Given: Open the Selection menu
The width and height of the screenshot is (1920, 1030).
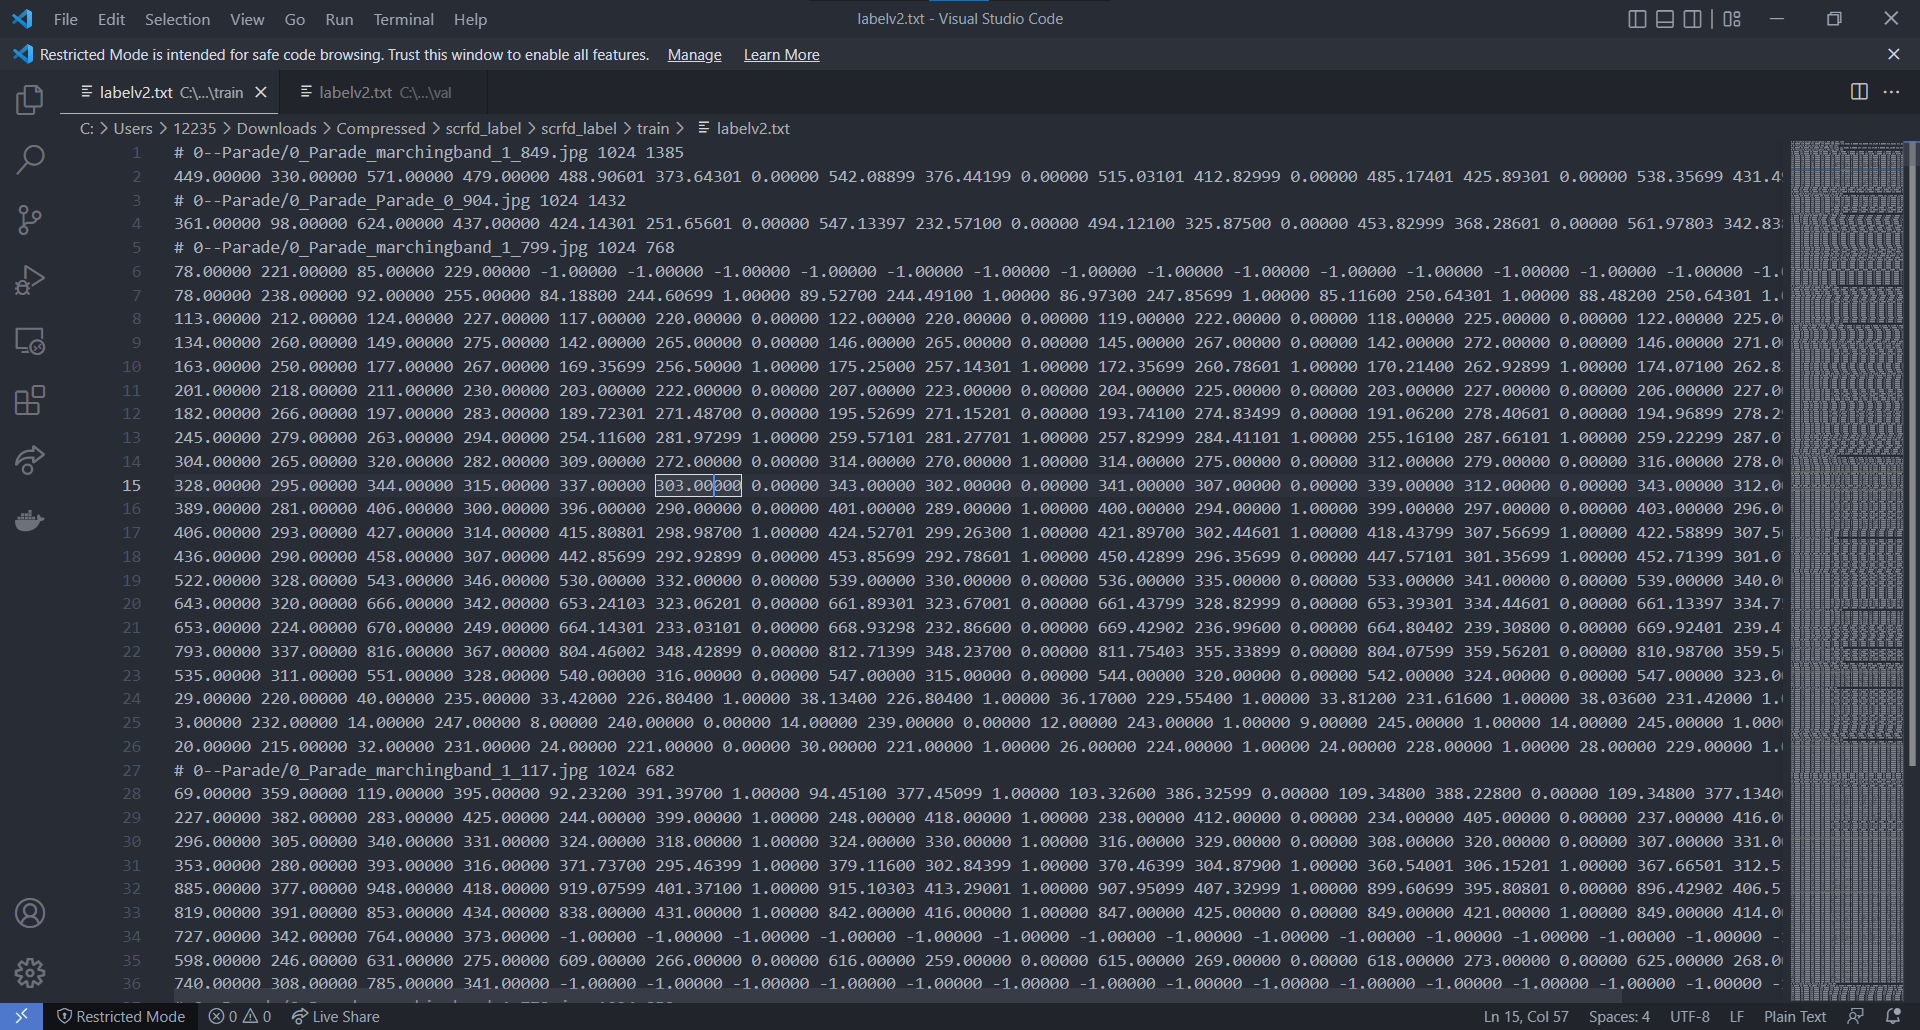Looking at the screenshot, I should (x=177, y=19).
